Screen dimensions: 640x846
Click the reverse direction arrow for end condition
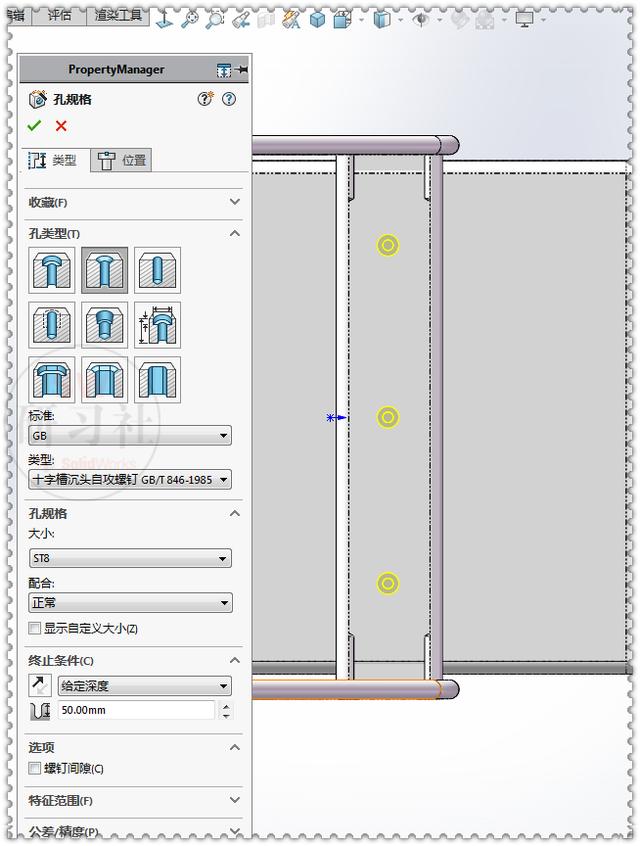point(39,685)
